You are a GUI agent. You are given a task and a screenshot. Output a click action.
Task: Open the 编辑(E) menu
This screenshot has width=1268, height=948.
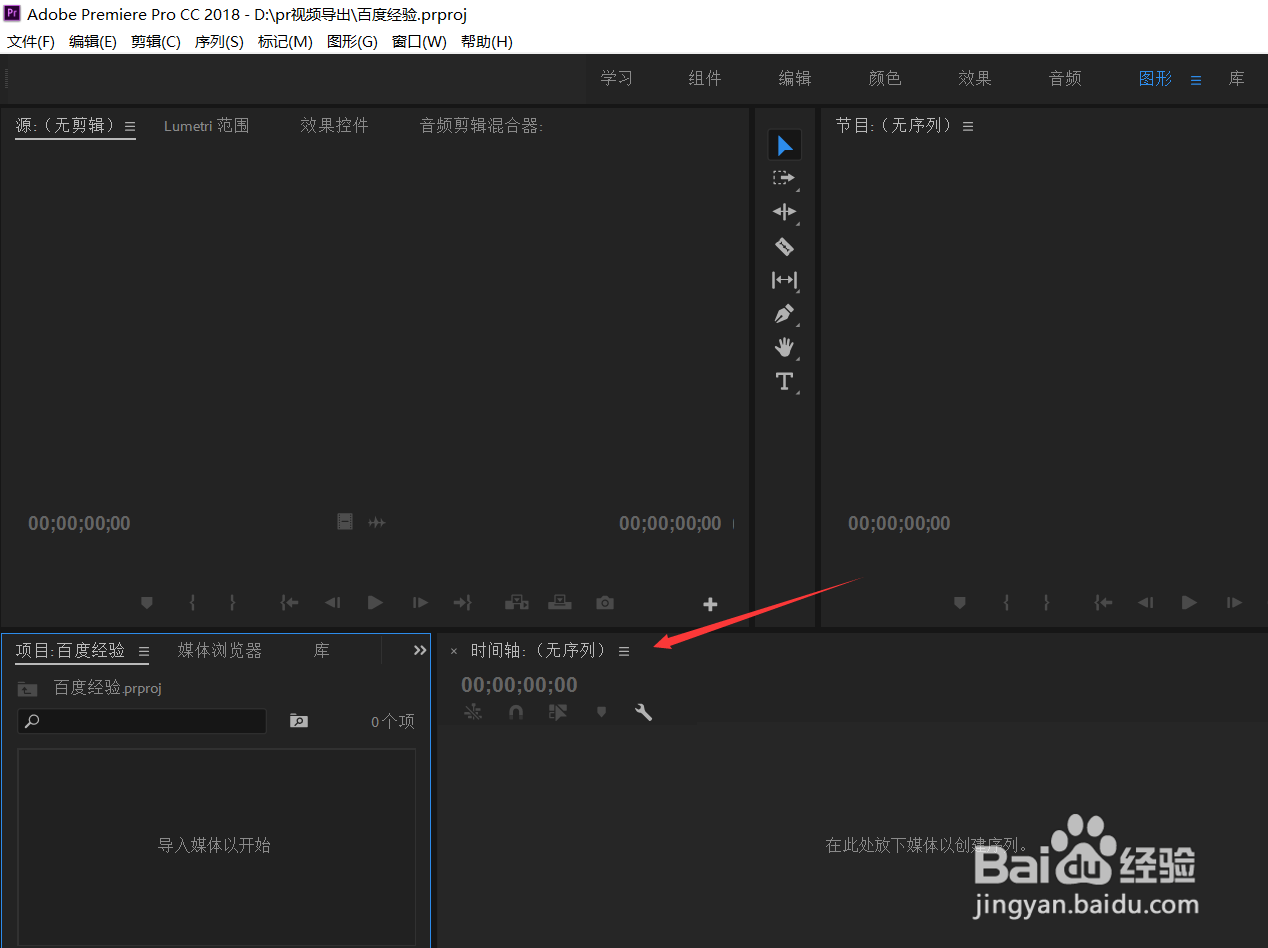point(93,42)
